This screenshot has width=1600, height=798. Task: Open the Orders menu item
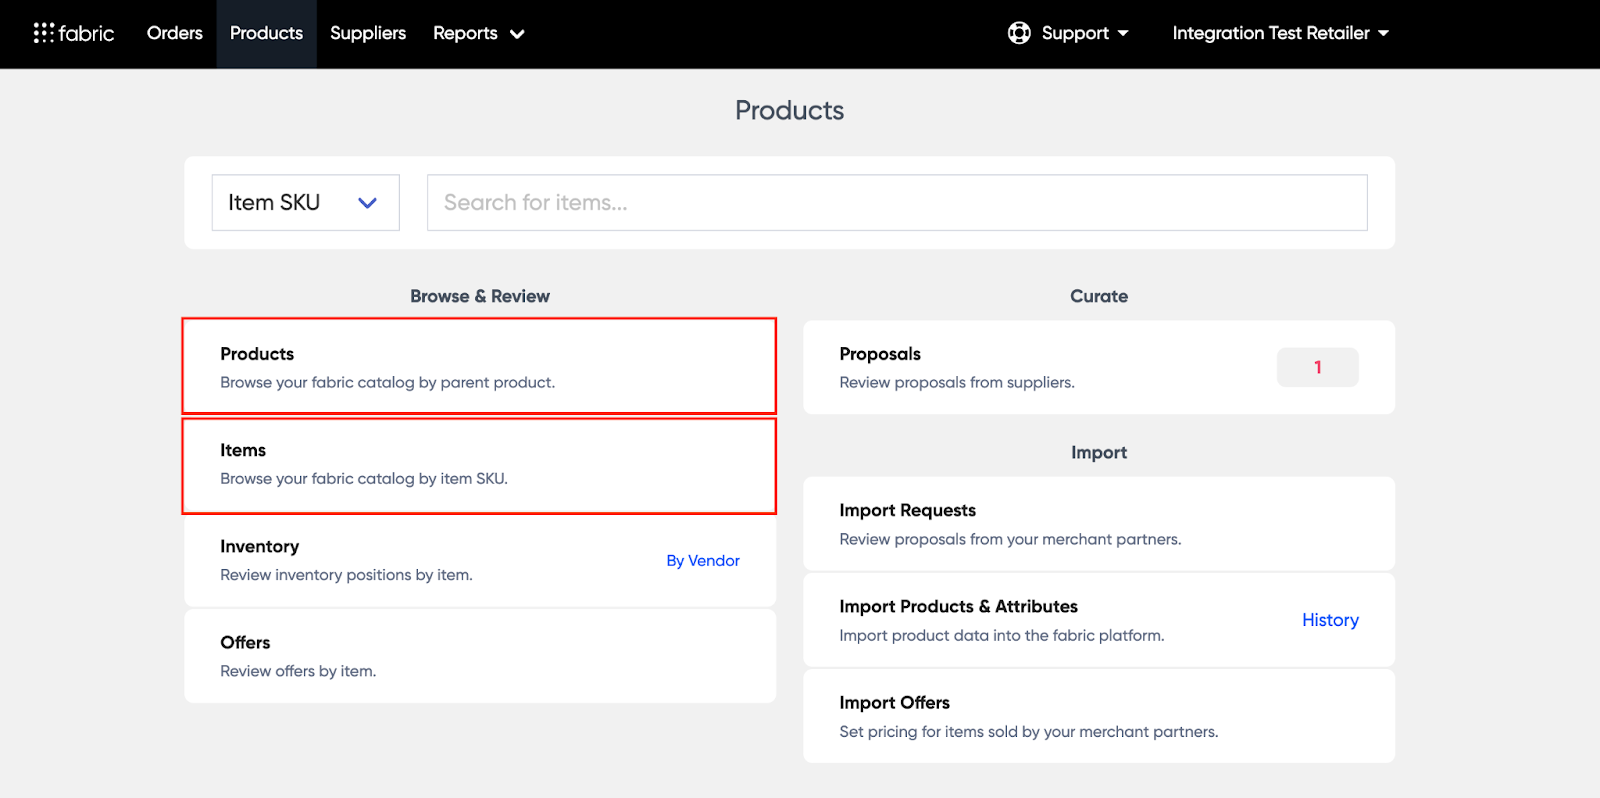[x=174, y=33]
